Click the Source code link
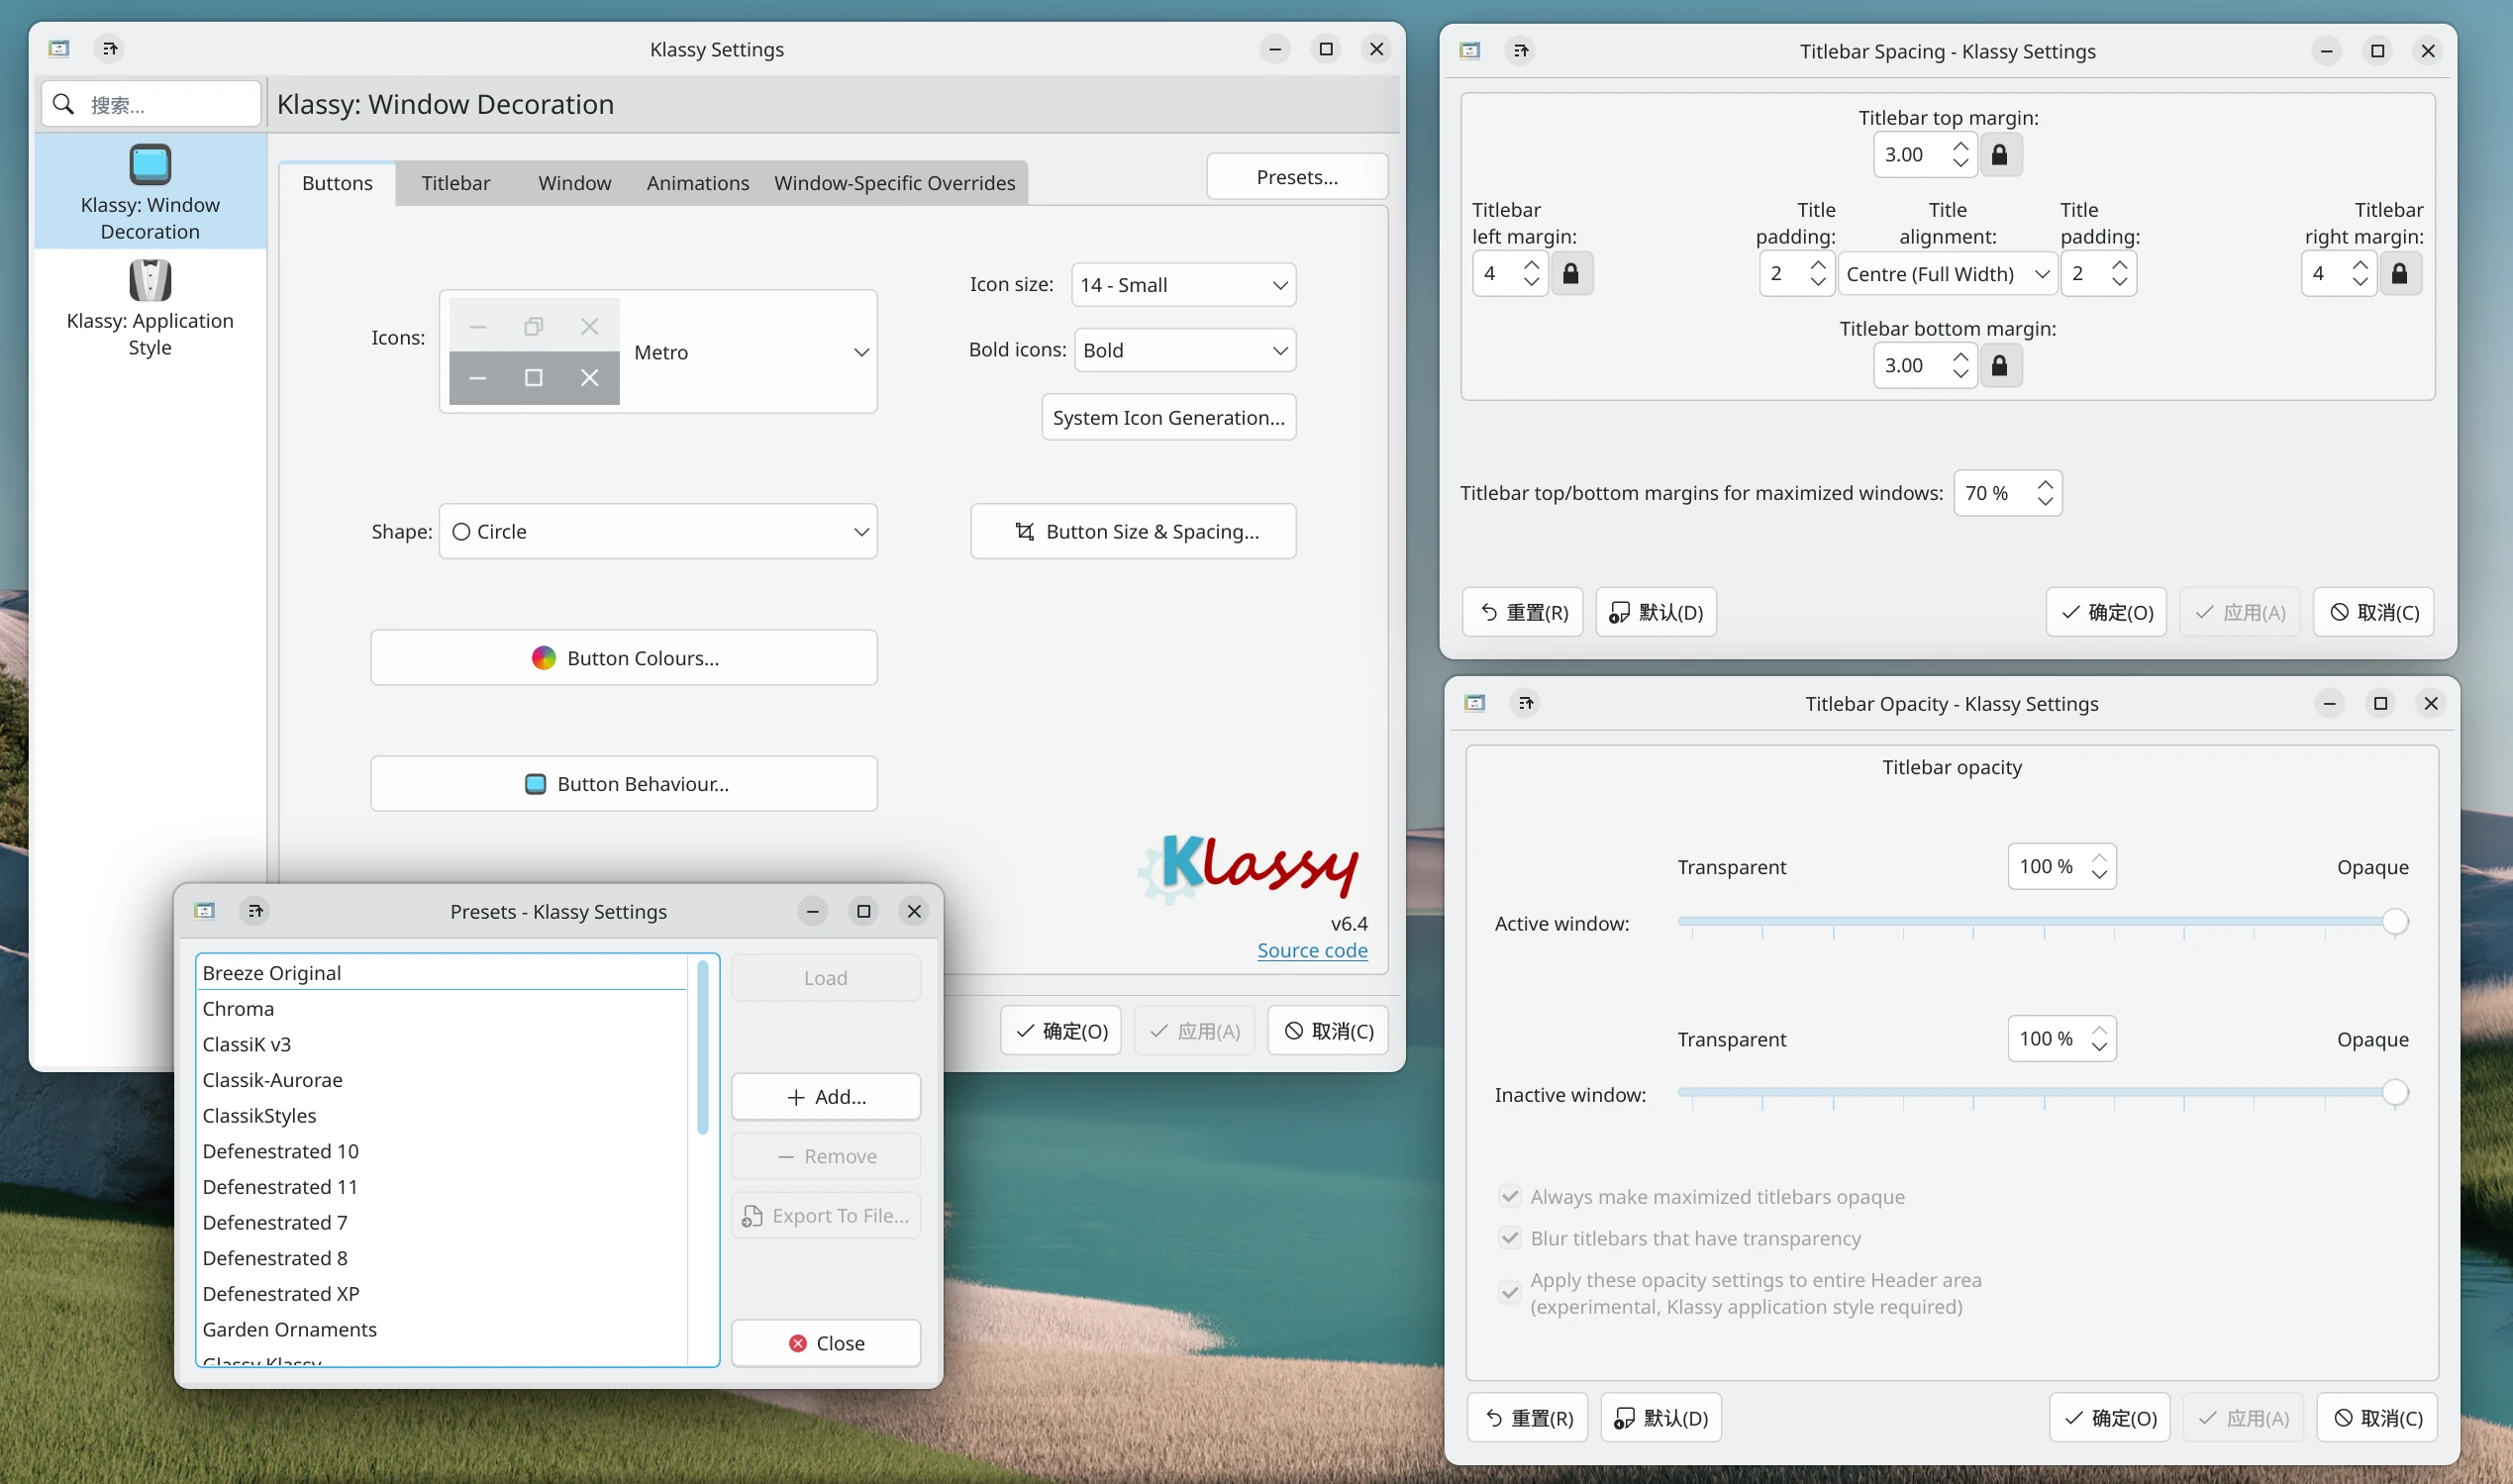2513x1484 pixels. [1312, 951]
